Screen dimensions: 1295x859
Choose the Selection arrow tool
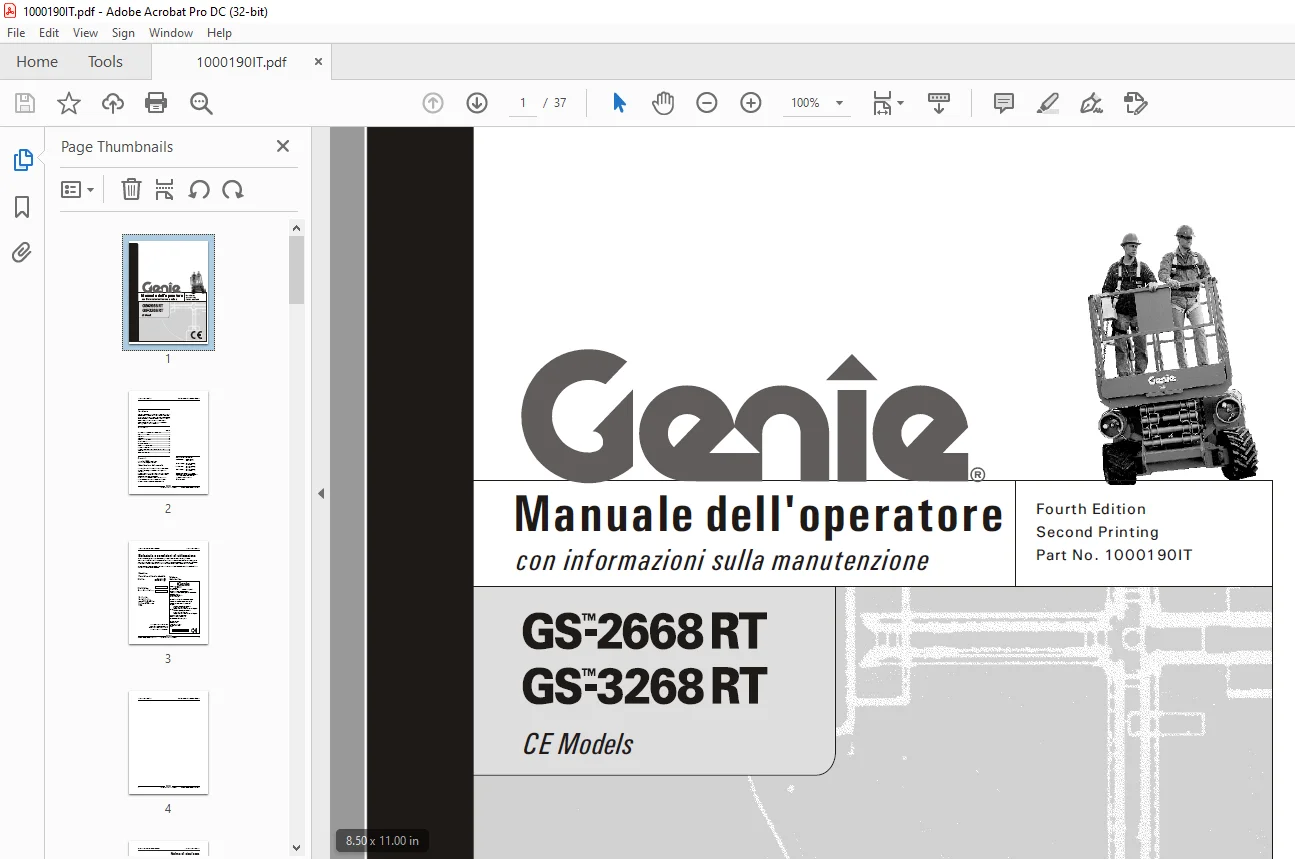coord(619,103)
